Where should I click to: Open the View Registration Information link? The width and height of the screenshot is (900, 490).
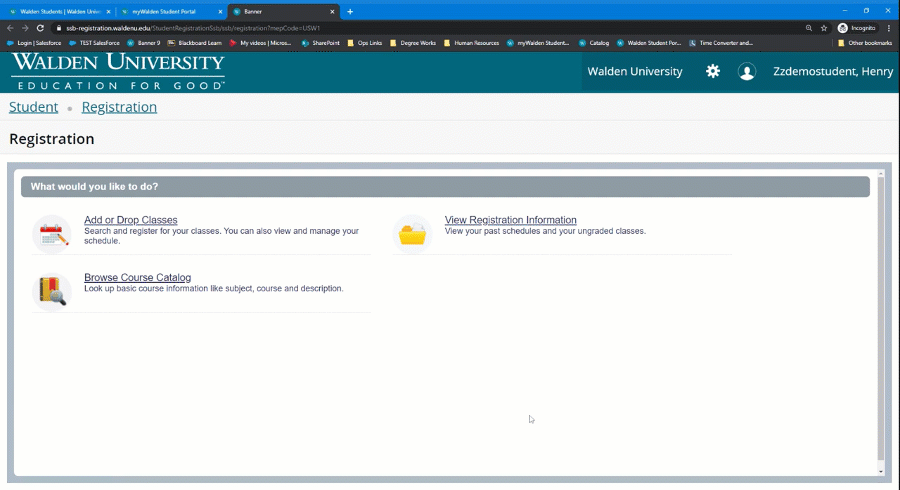[510, 220]
